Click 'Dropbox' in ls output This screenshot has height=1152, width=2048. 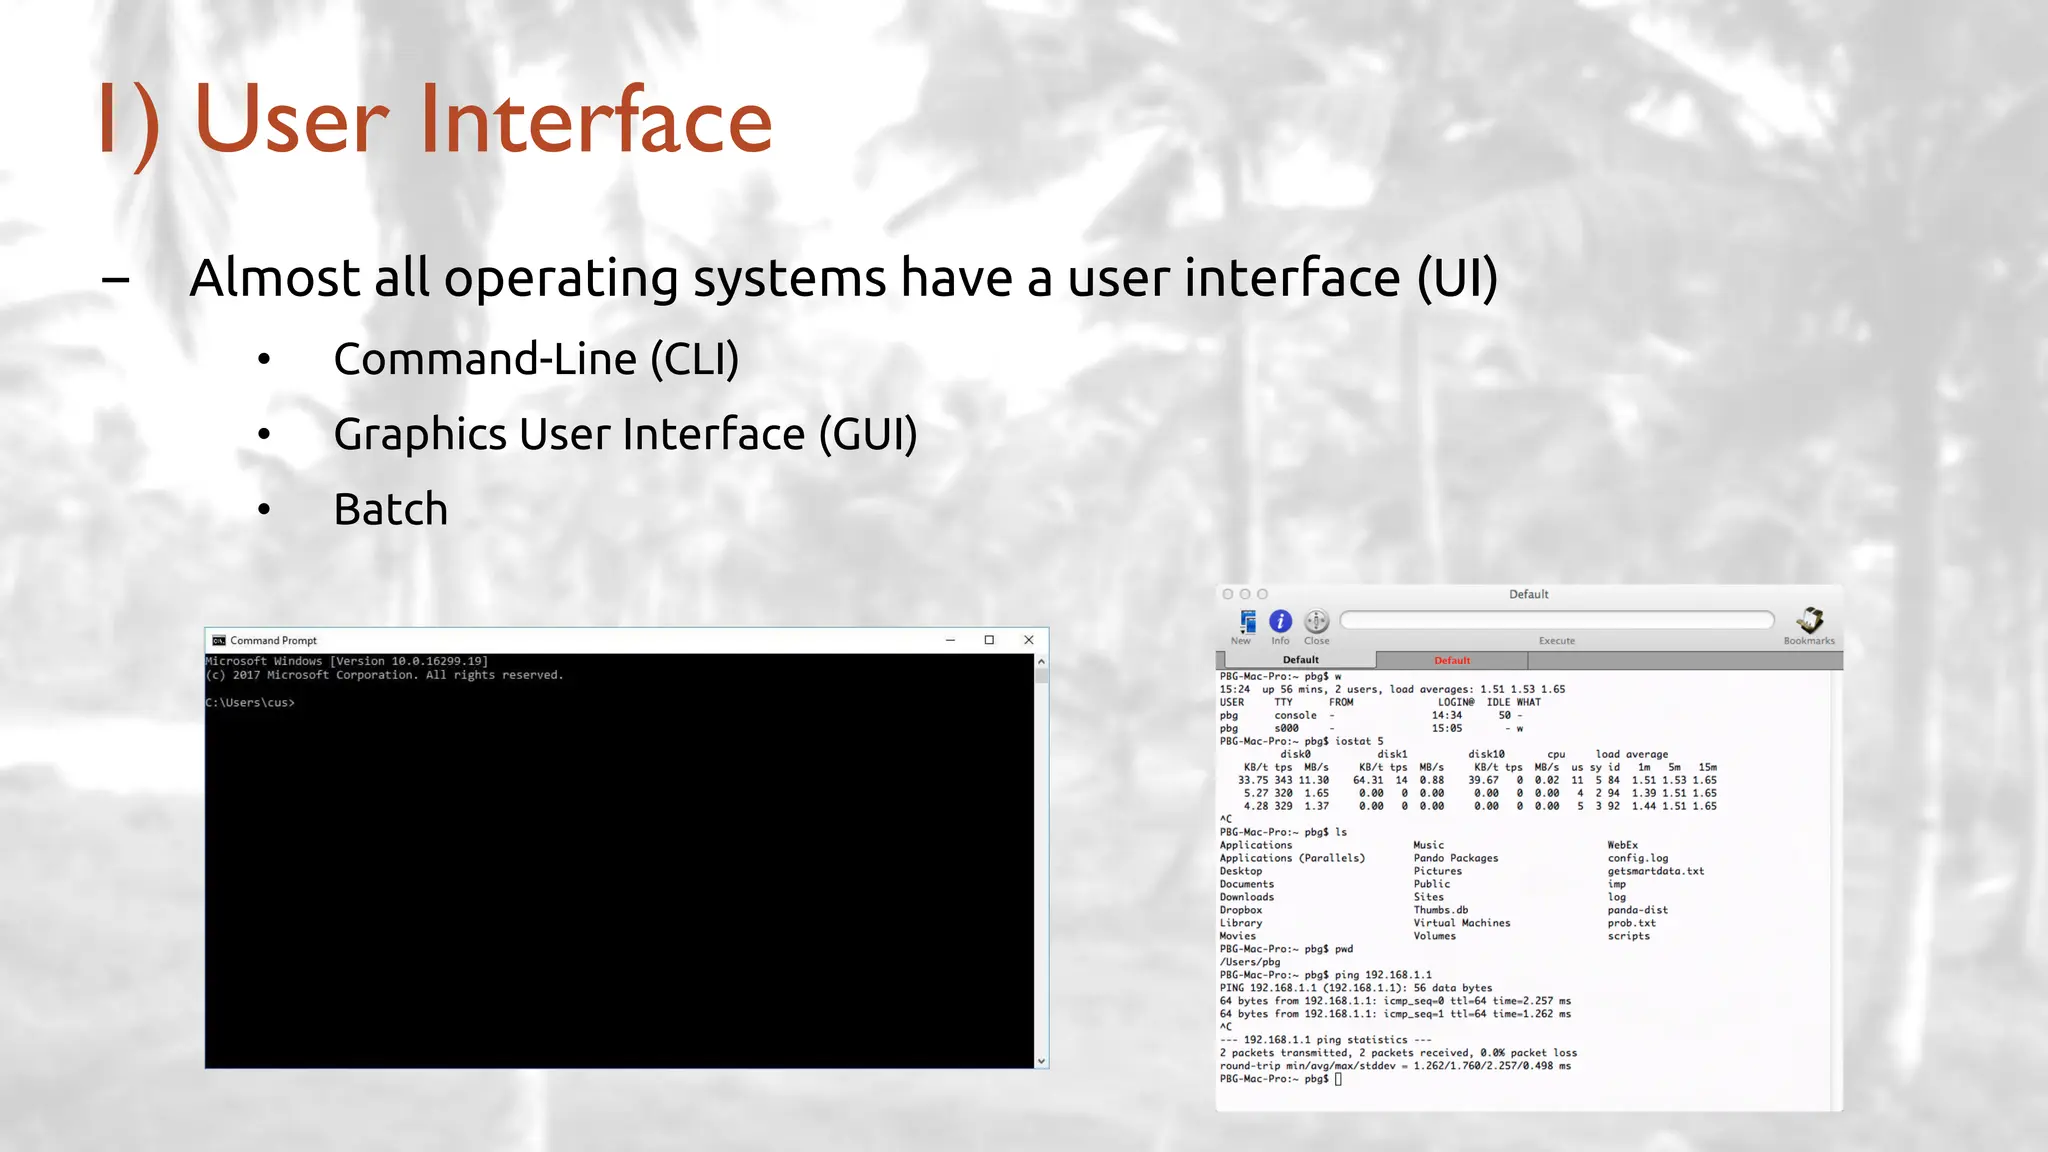point(1241,910)
